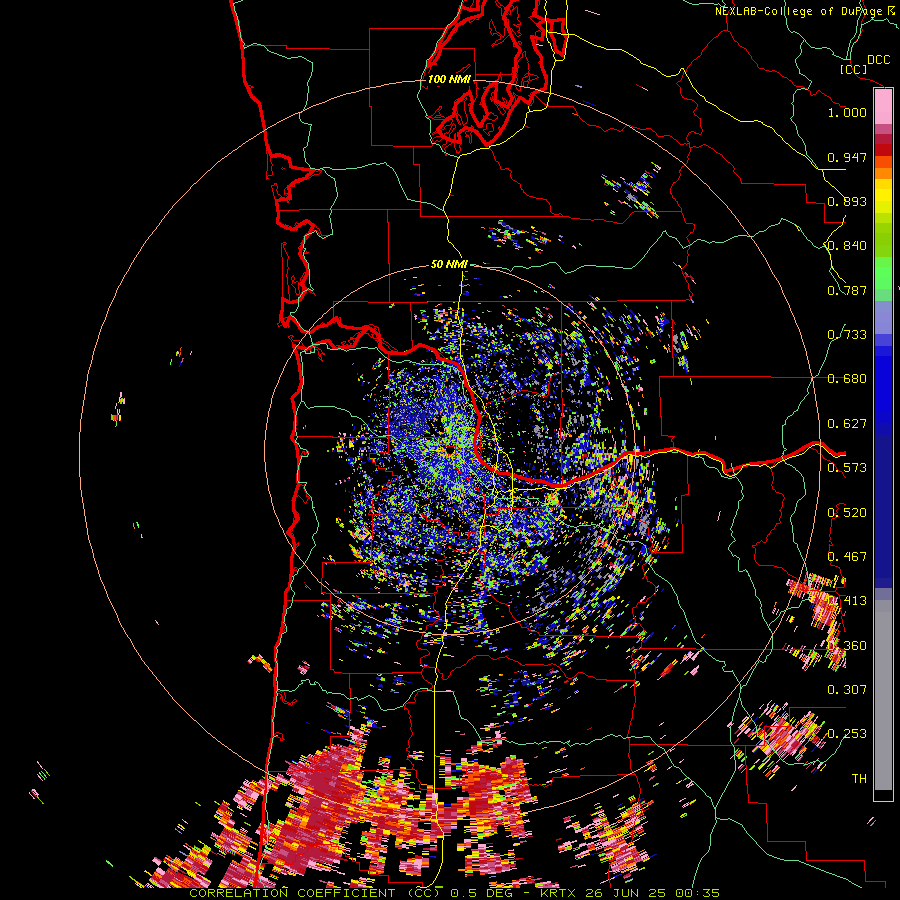Select the 0.893 legend value
The width and height of the screenshot is (900, 900).
[x=847, y=201]
